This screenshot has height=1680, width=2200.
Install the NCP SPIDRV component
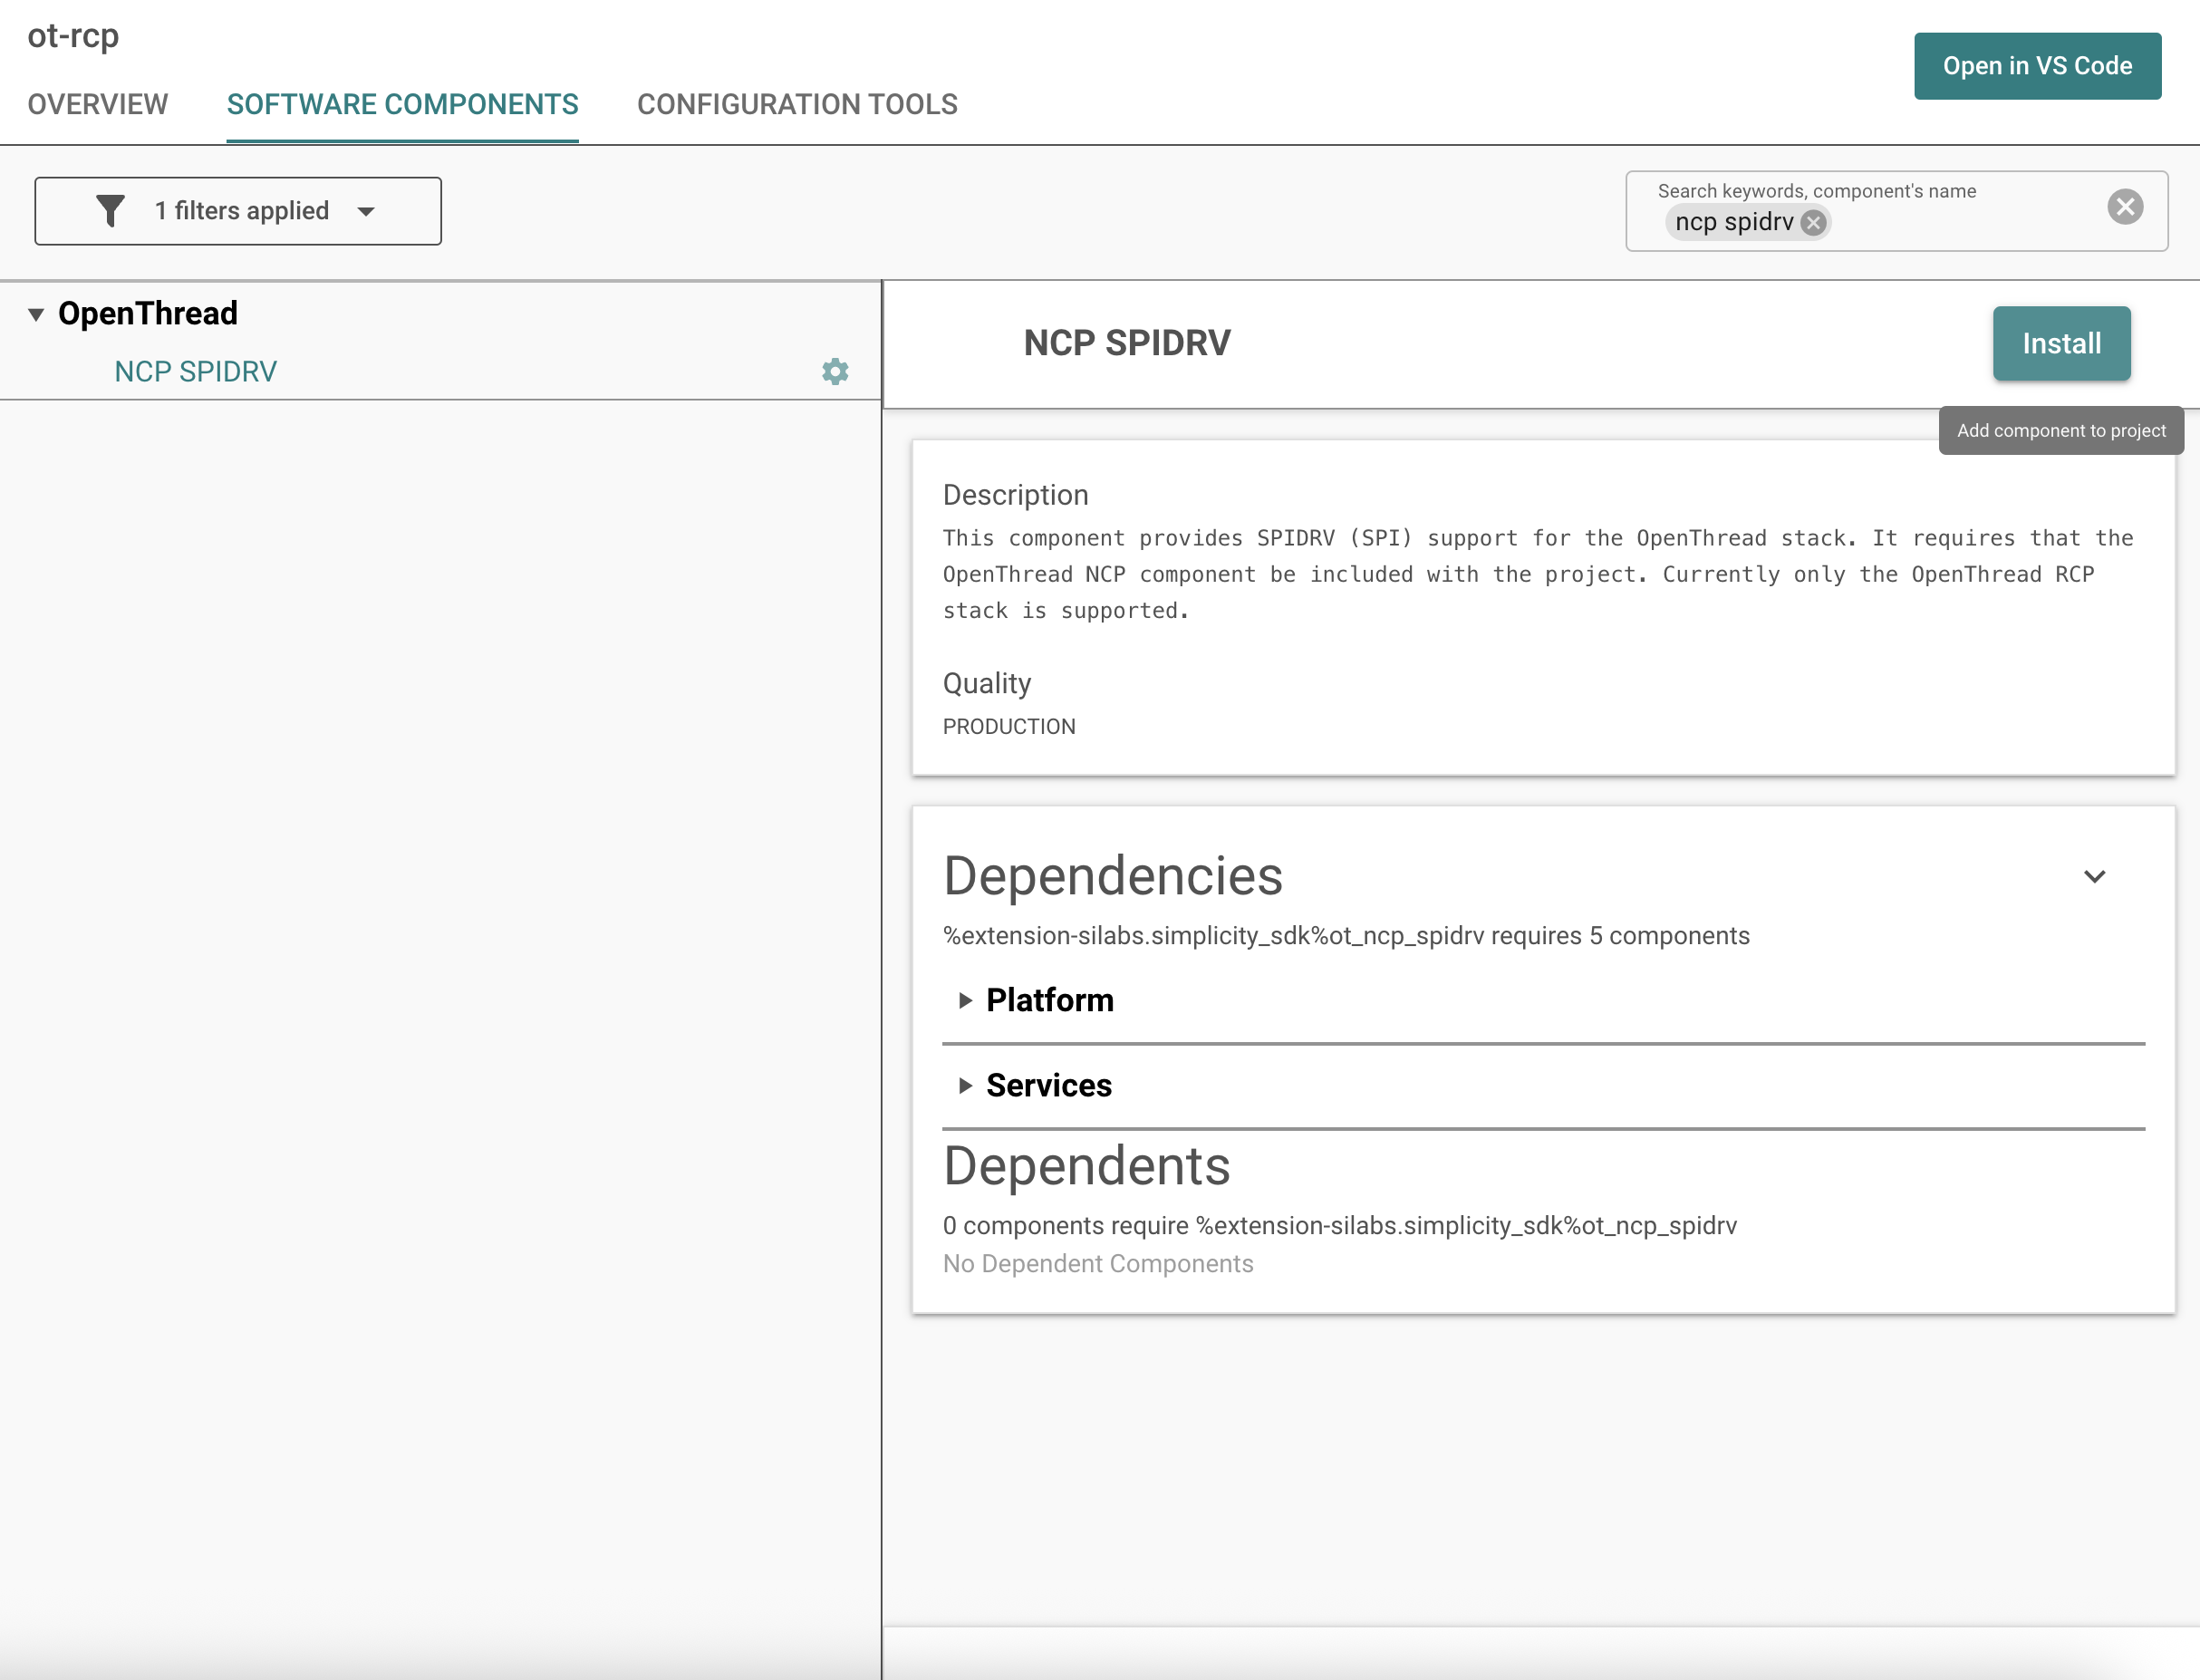click(2061, 343)
